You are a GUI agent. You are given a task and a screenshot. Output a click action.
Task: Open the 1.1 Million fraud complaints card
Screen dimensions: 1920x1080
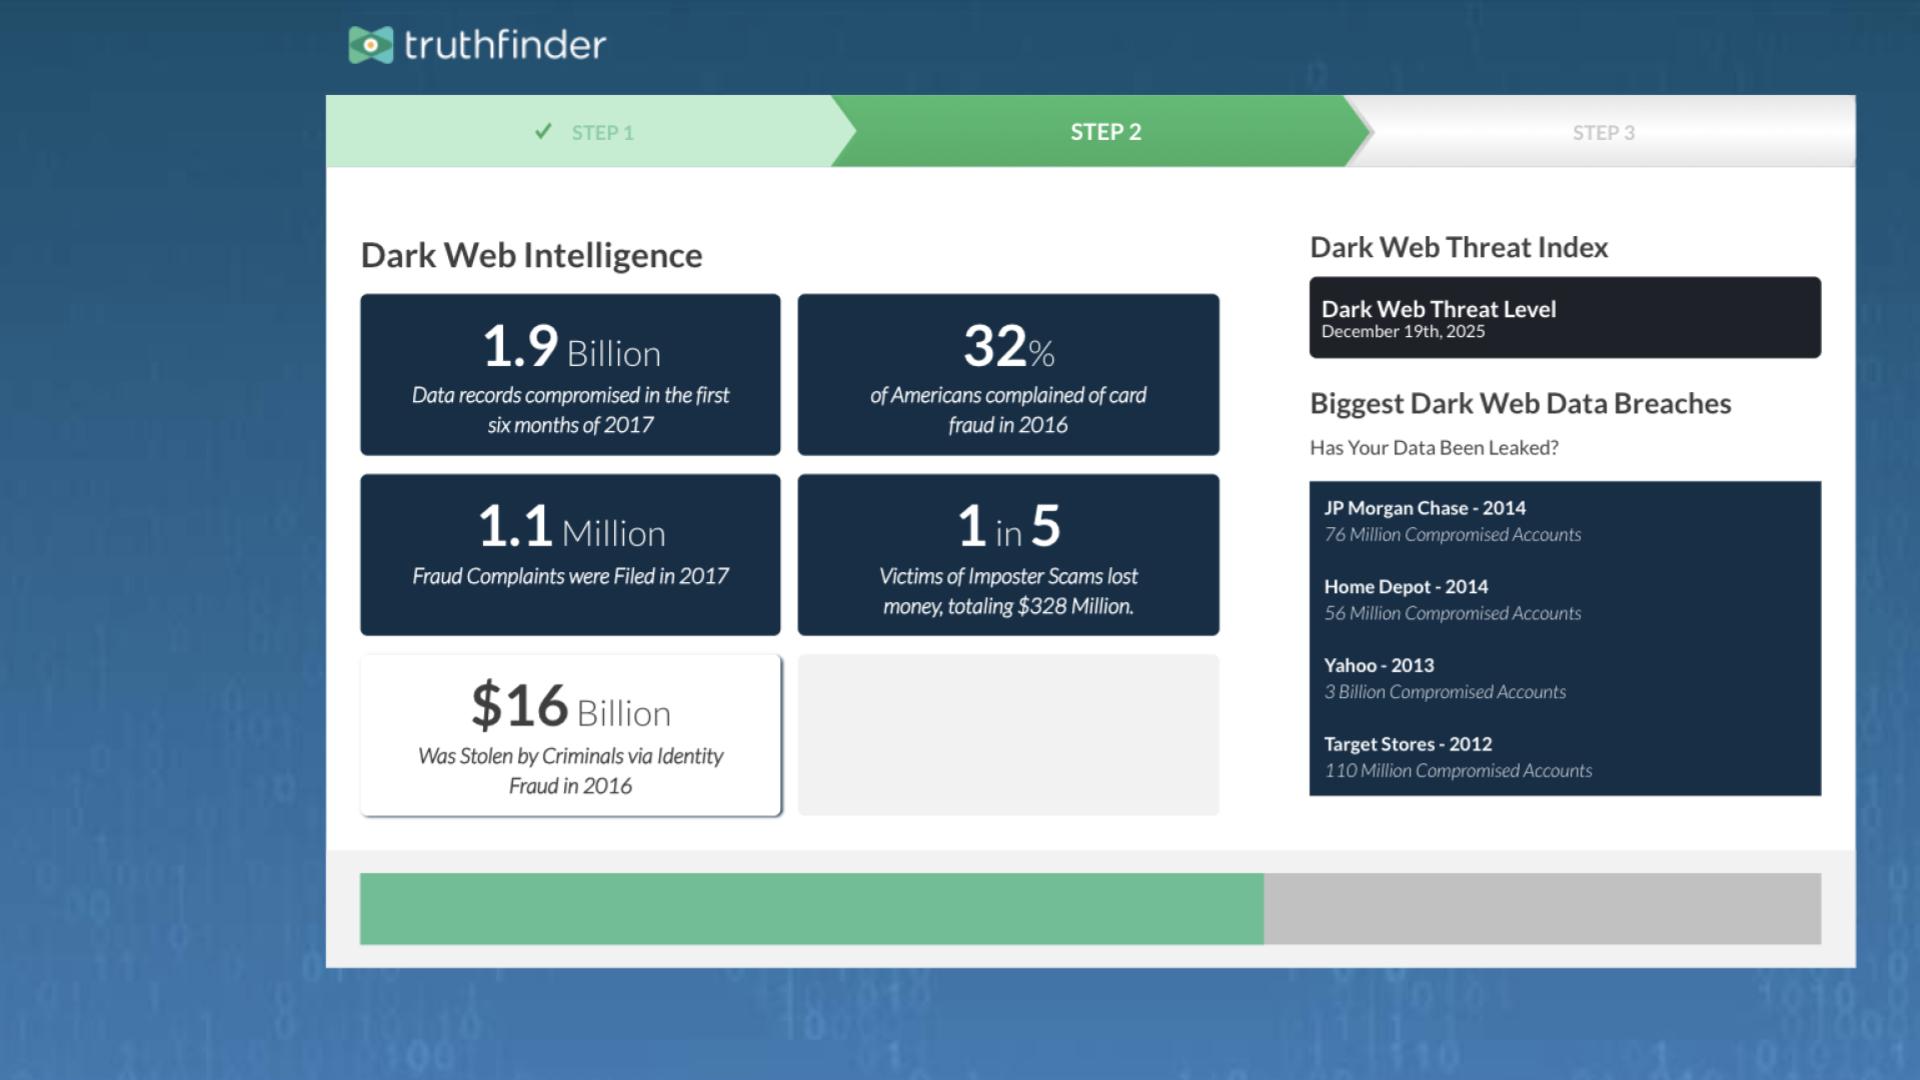570,554
